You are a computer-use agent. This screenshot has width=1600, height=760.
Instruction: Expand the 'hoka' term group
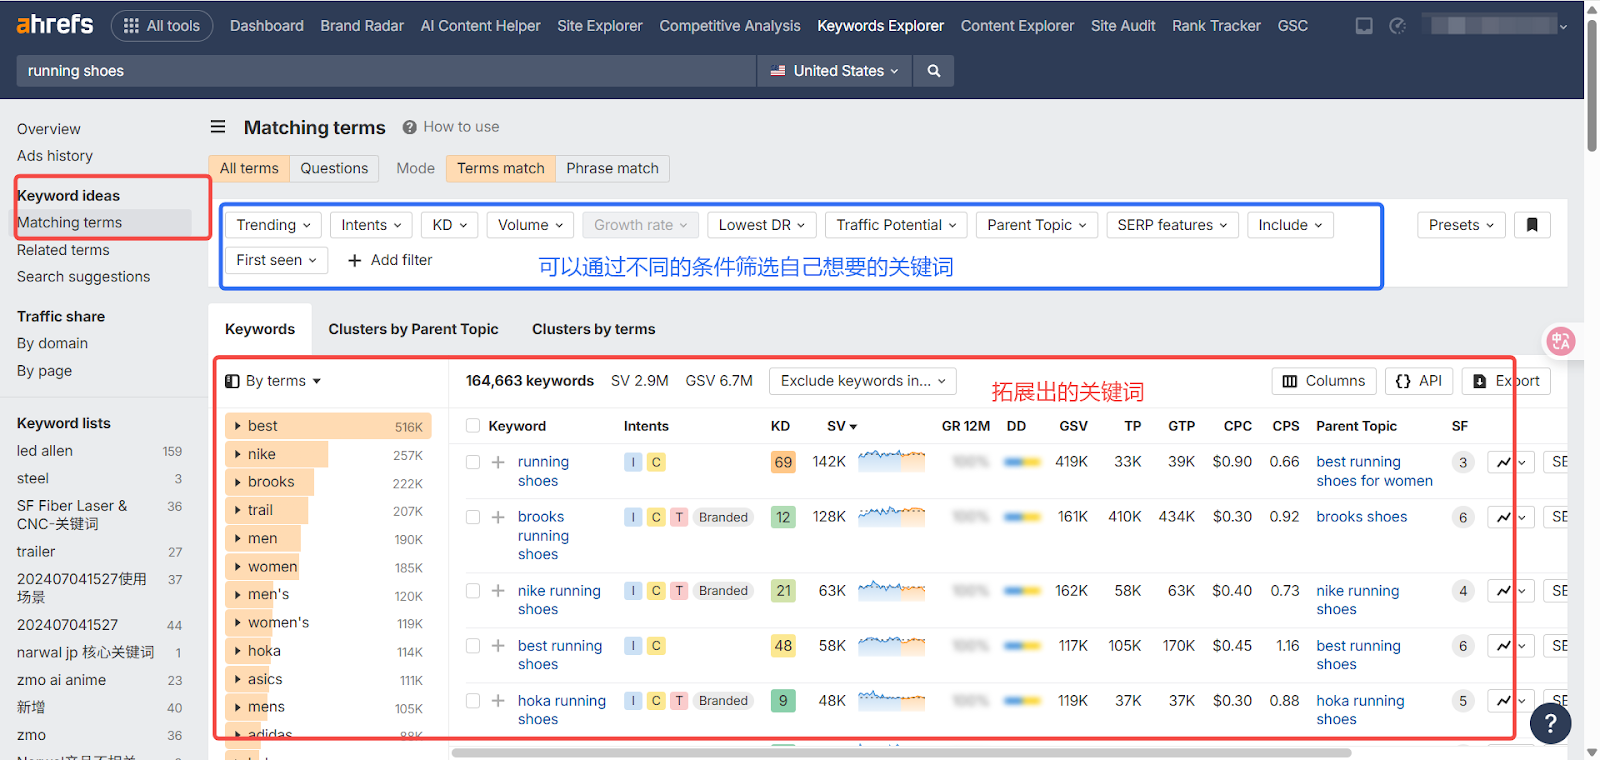point(238,651)
